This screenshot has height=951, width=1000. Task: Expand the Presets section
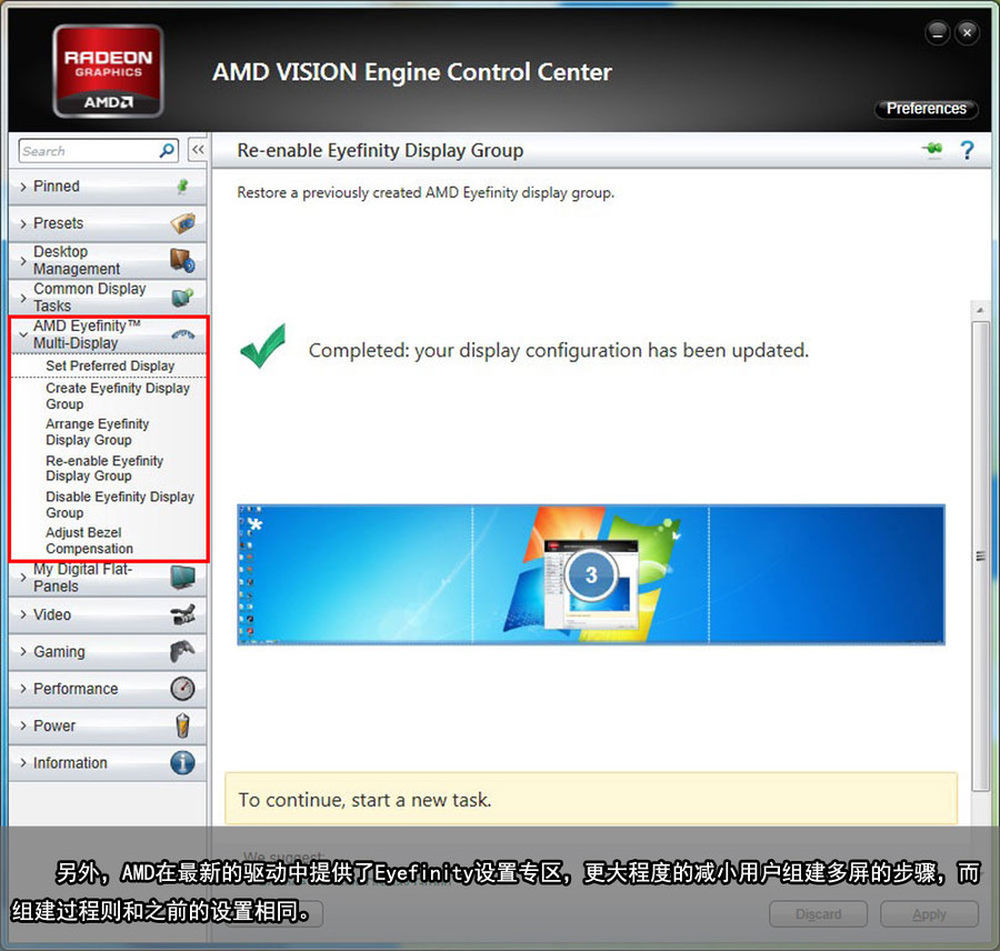point(107,223)
